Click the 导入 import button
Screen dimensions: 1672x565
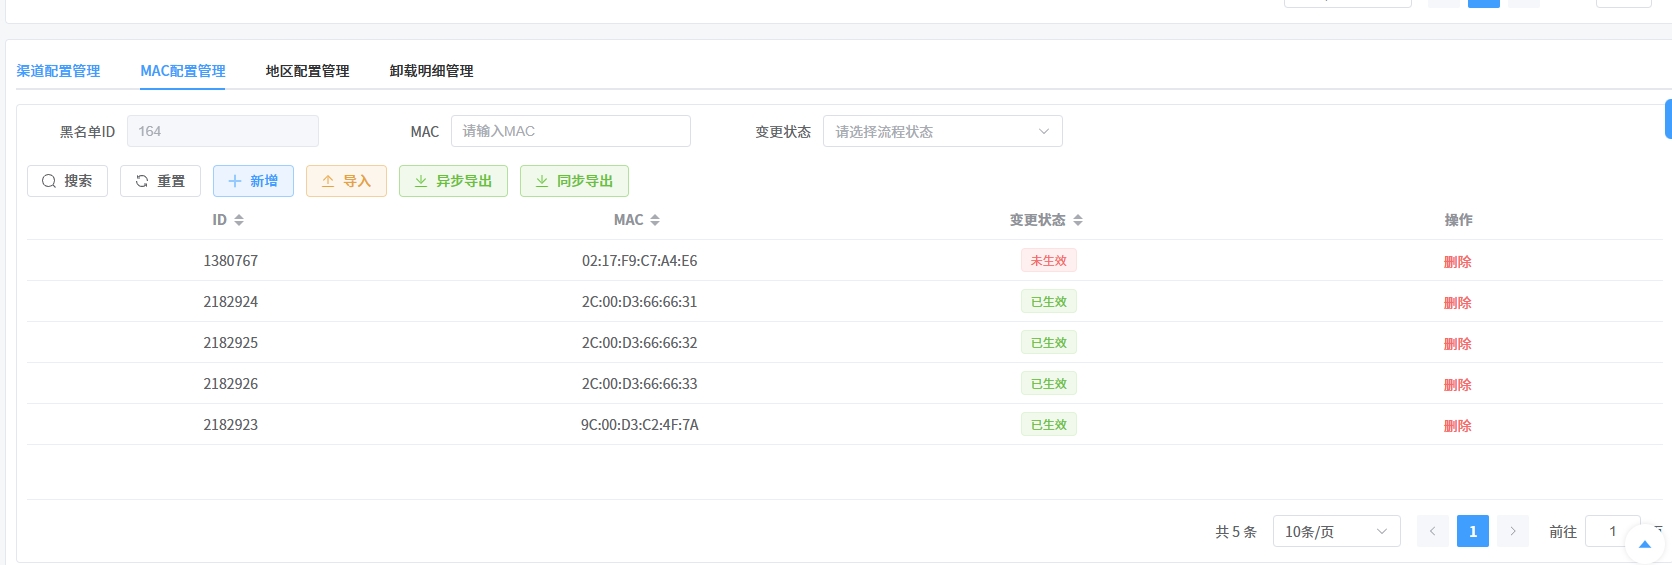pyautogui.click(x=346, y=181)
